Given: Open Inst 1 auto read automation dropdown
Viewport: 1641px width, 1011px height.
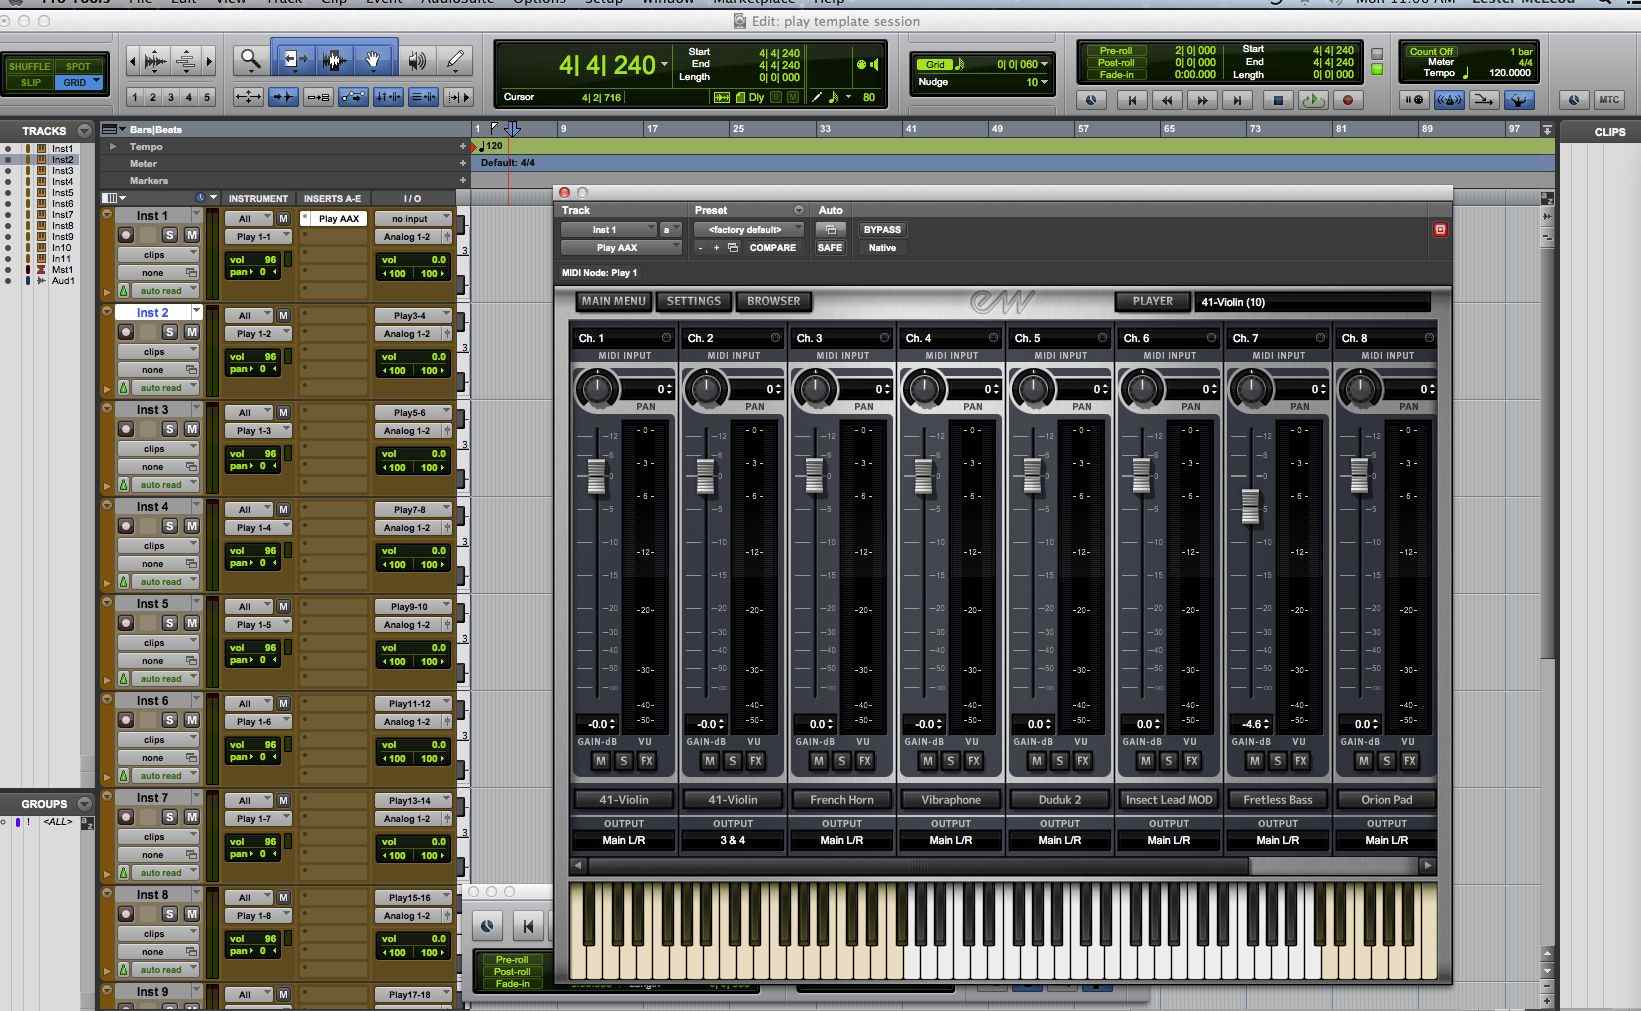Looking at the screenshot, I should pyautogui.click(x=160, y=291).
